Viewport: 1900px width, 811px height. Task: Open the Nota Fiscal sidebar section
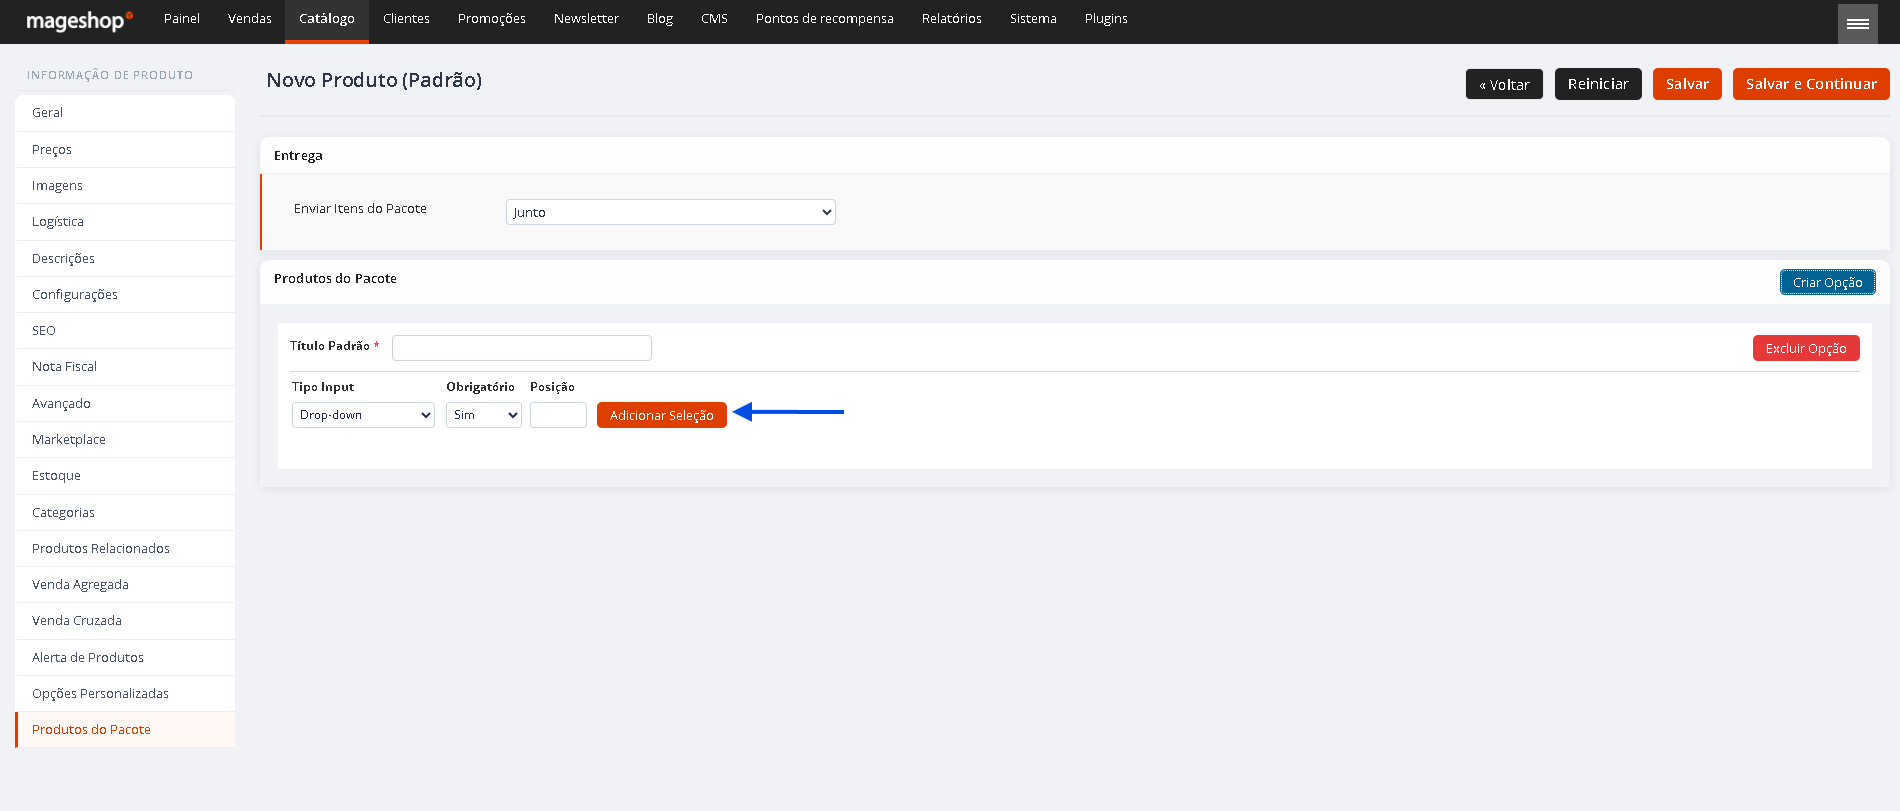[x=125, y=367]
